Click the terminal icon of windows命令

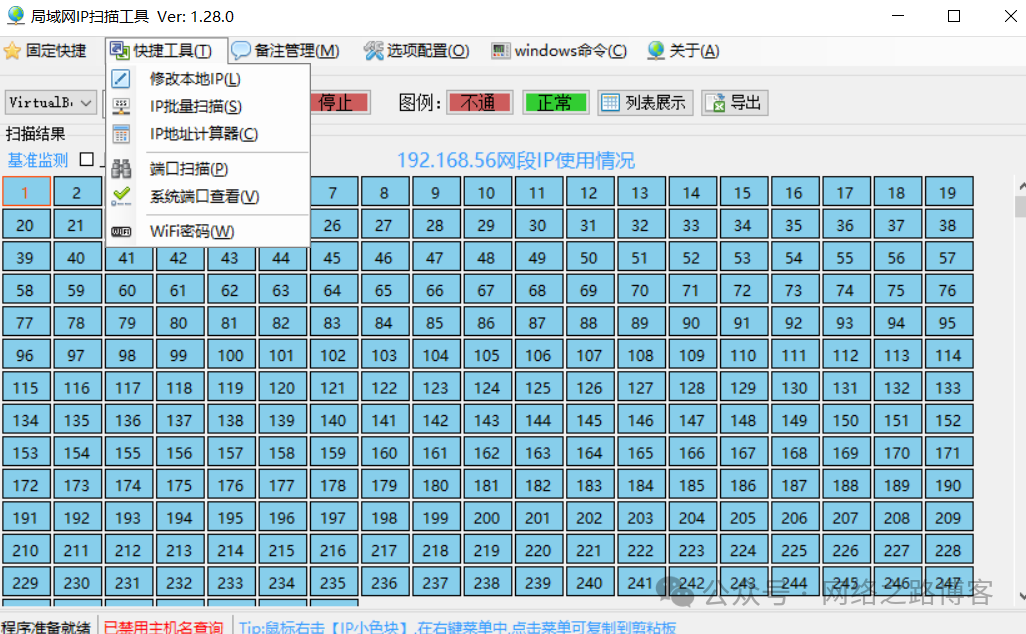tap(501, 51)
